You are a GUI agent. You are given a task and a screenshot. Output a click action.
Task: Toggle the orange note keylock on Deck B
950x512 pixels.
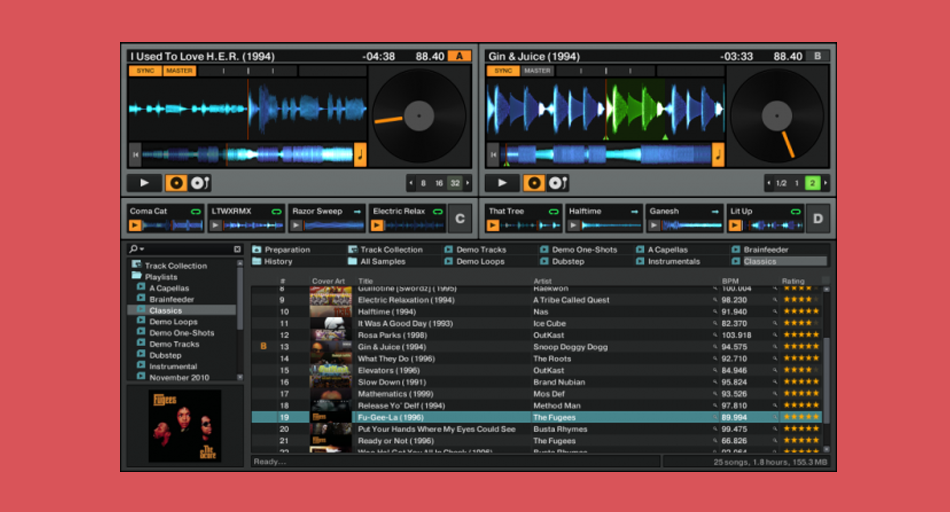point(718,155)
